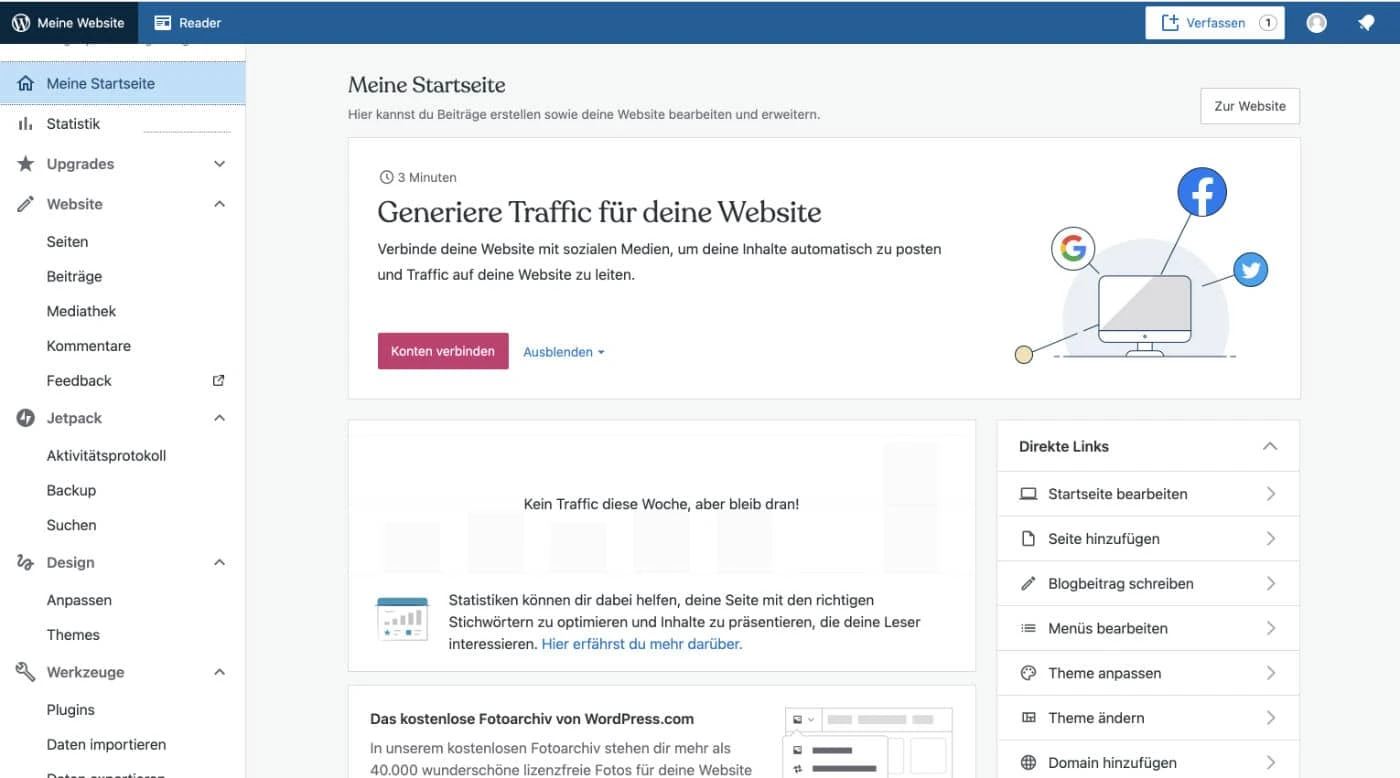Click the pencil icon for Blogbeitrag schreiben

pyautogui.click(x=1028, y=583)
